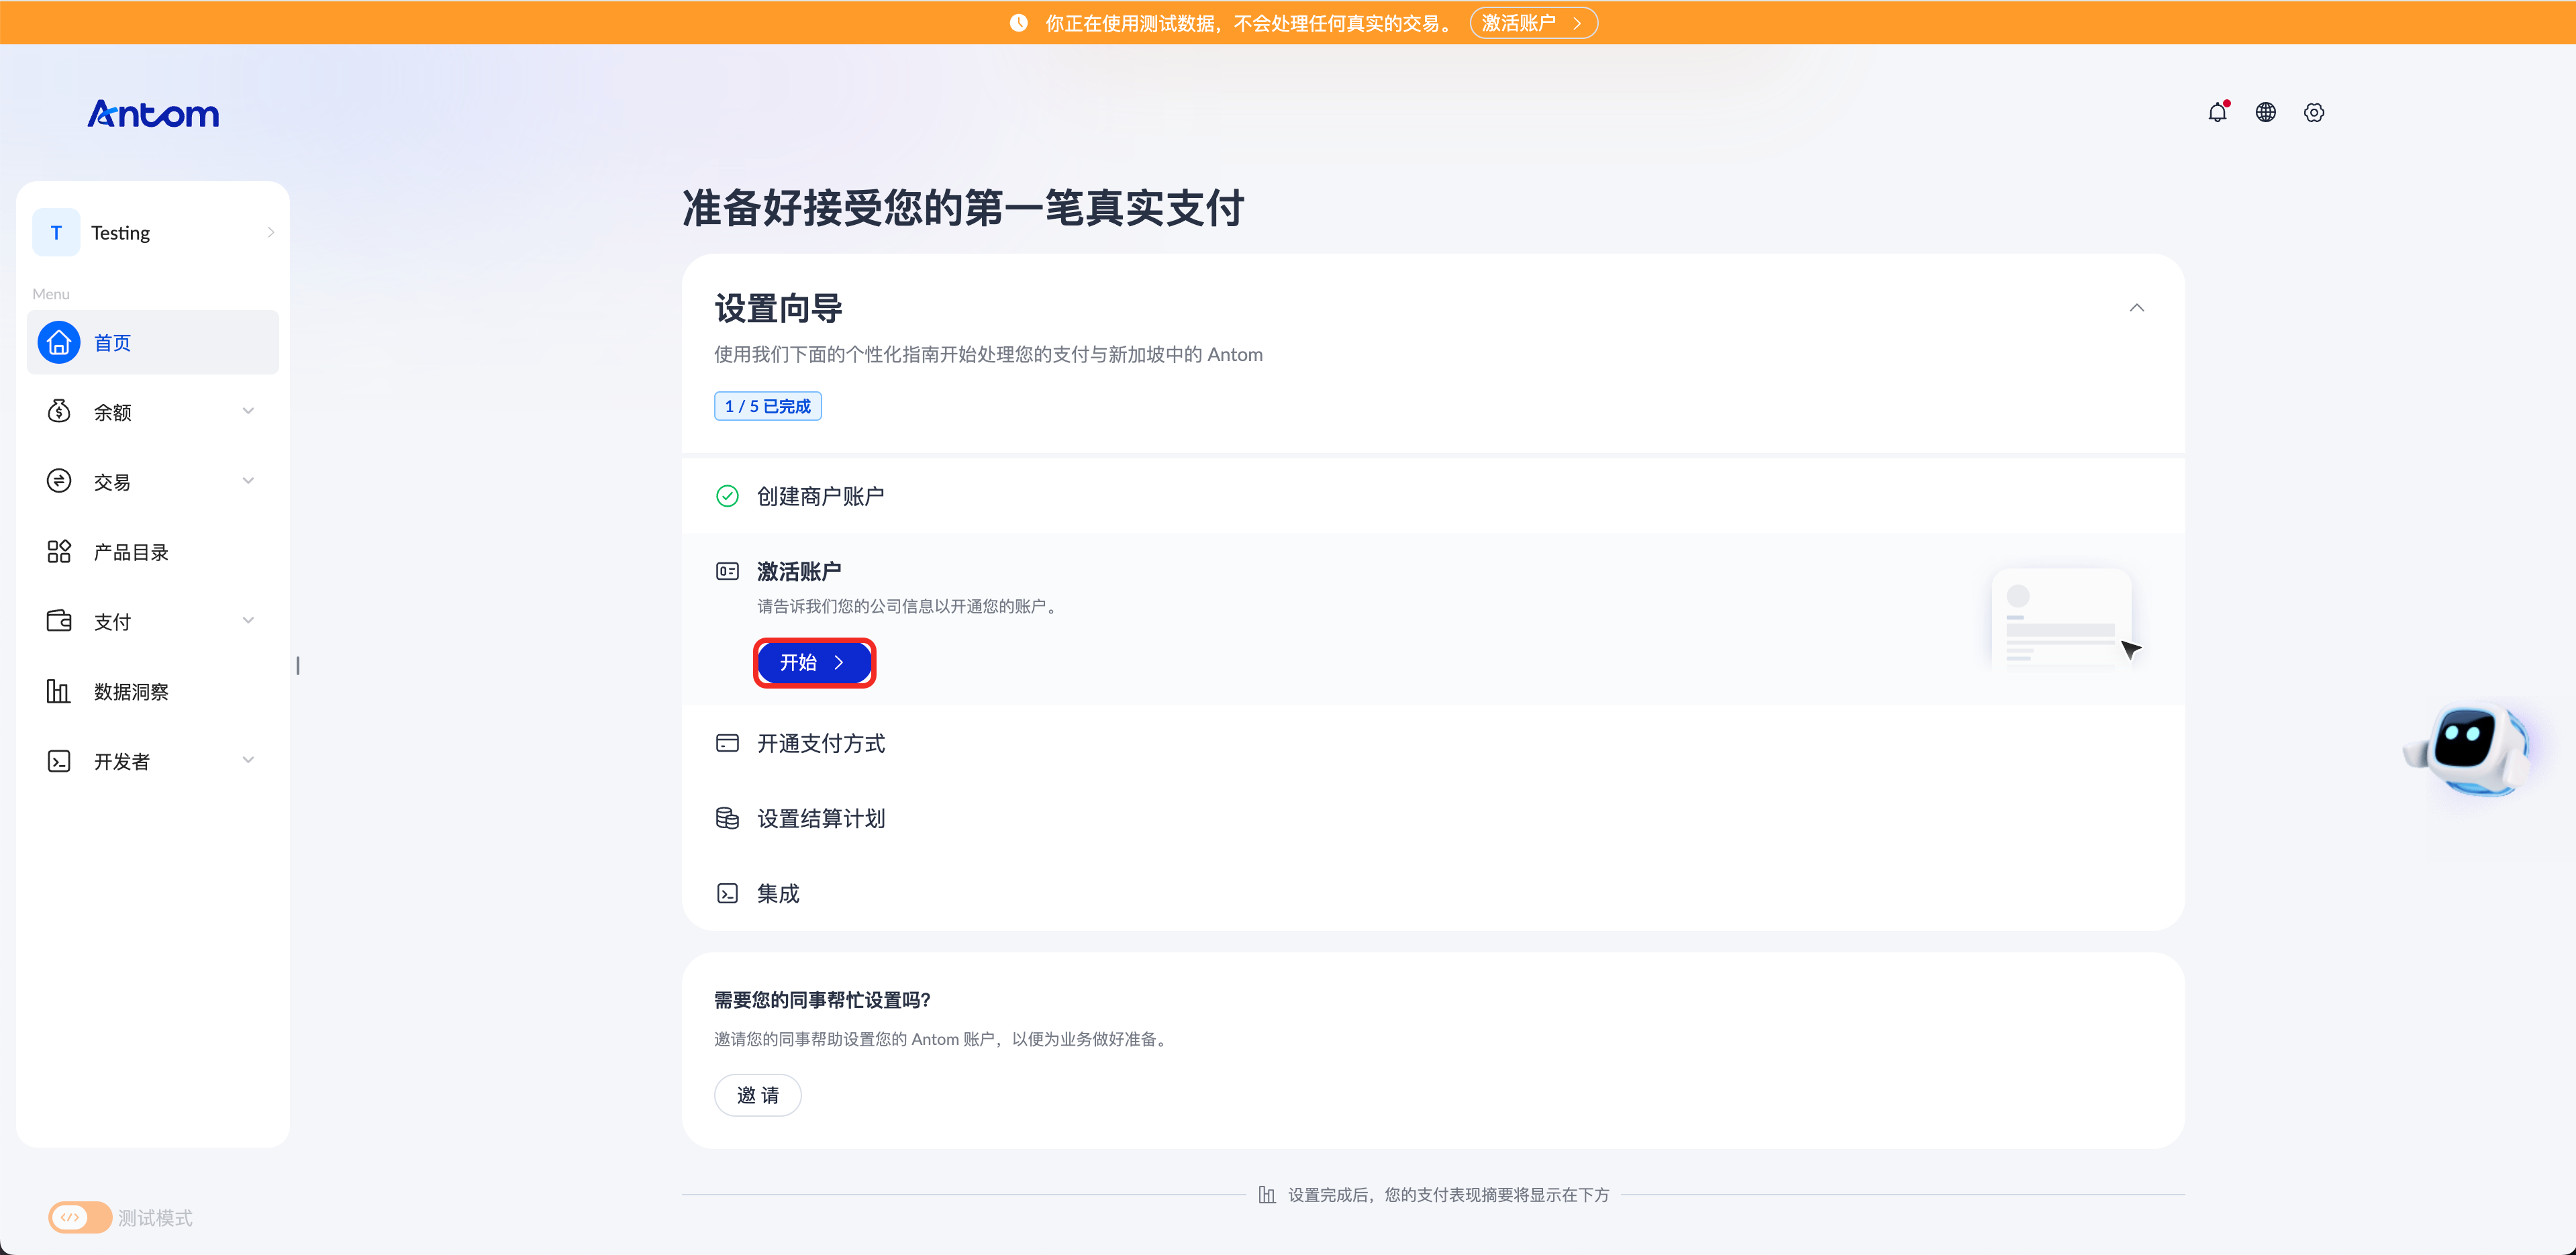Click the Antom logo
The height and width of the screenshot is (1255, 2576).
click(x=153, y=114)
